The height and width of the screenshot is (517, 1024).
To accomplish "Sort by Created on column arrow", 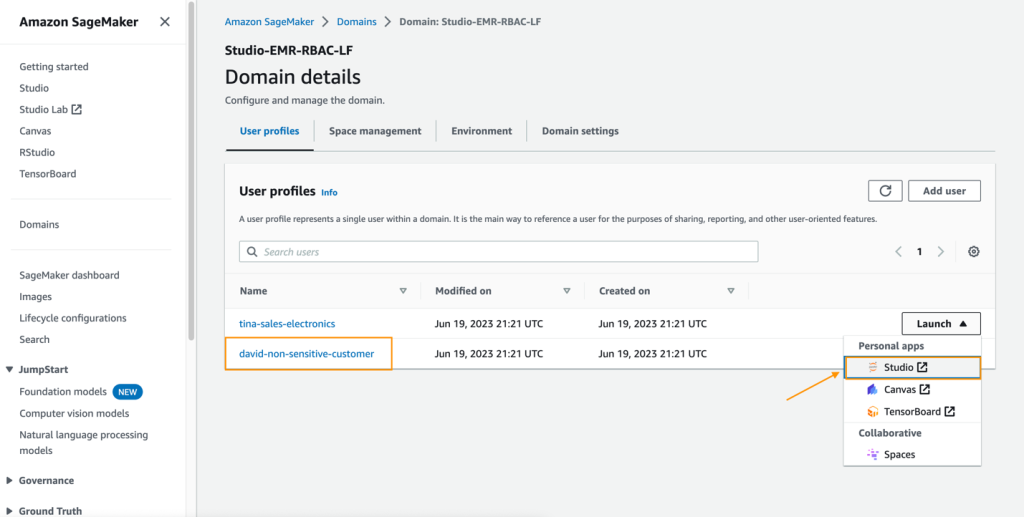I will (x=731, y=291).
